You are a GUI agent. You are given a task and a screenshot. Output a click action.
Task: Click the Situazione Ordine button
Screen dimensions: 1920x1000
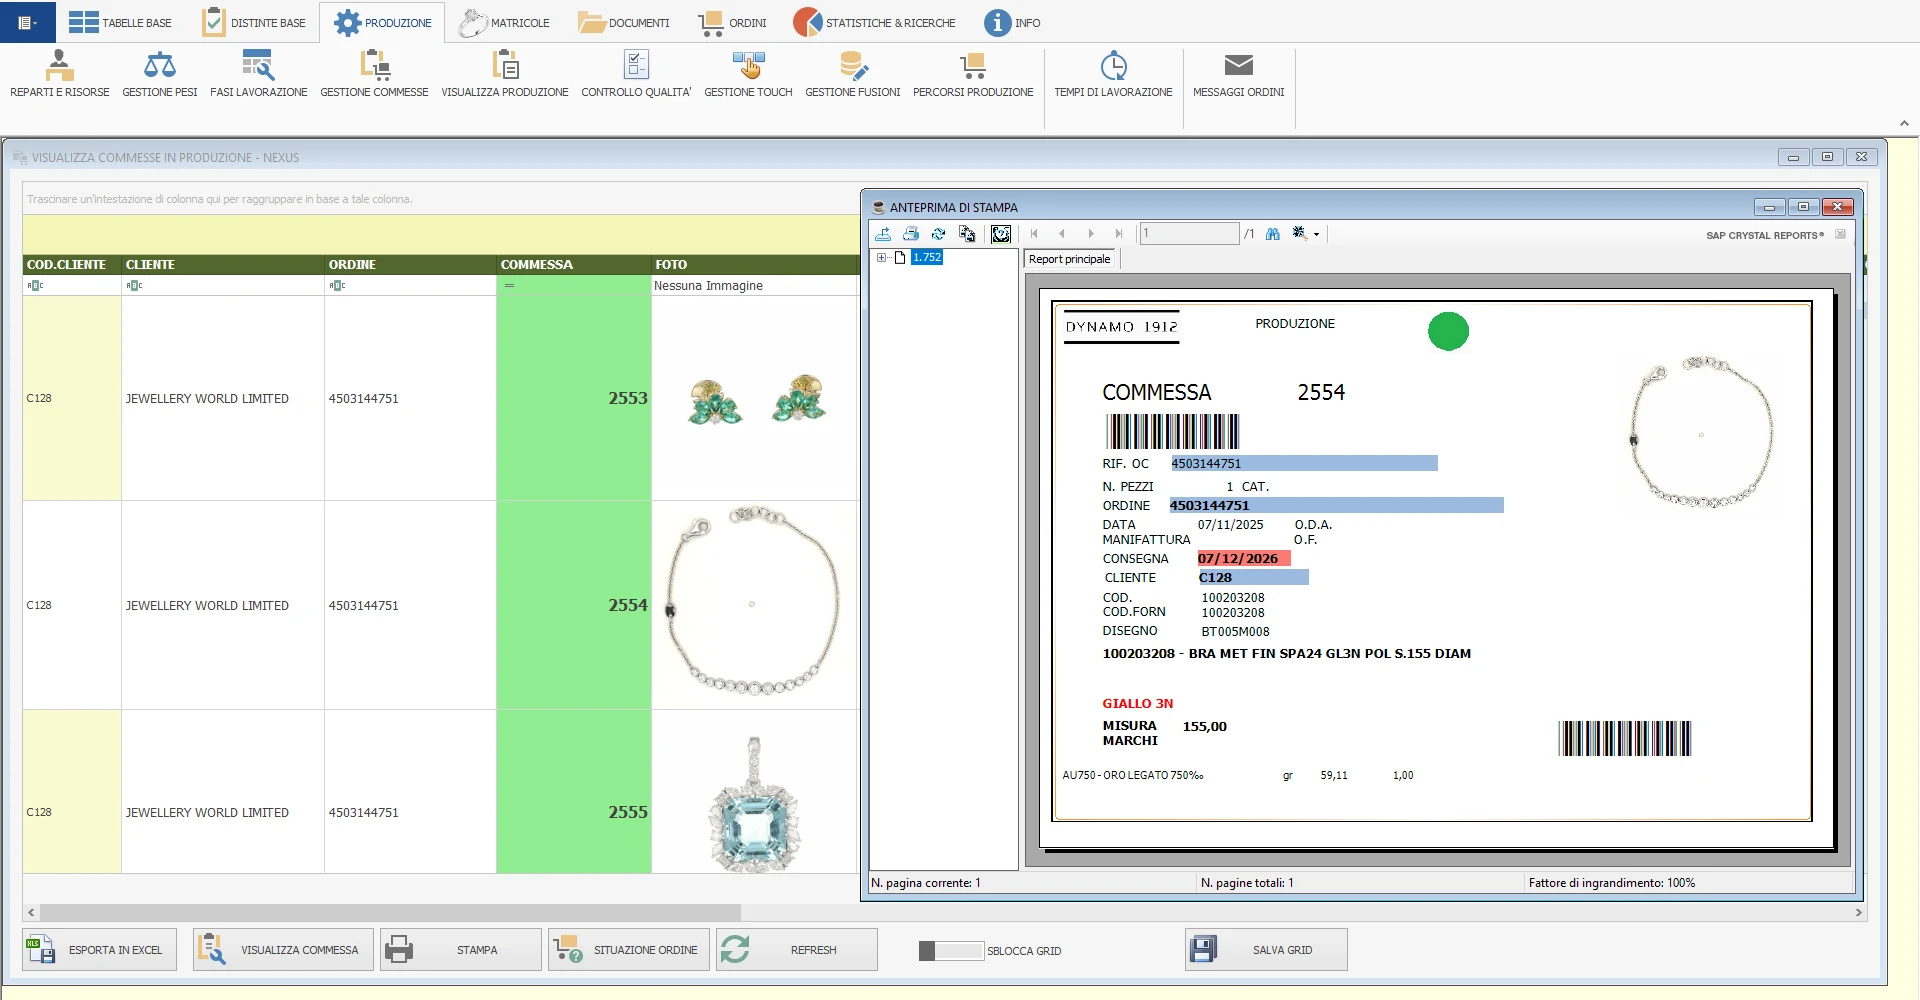coord(629,950)
